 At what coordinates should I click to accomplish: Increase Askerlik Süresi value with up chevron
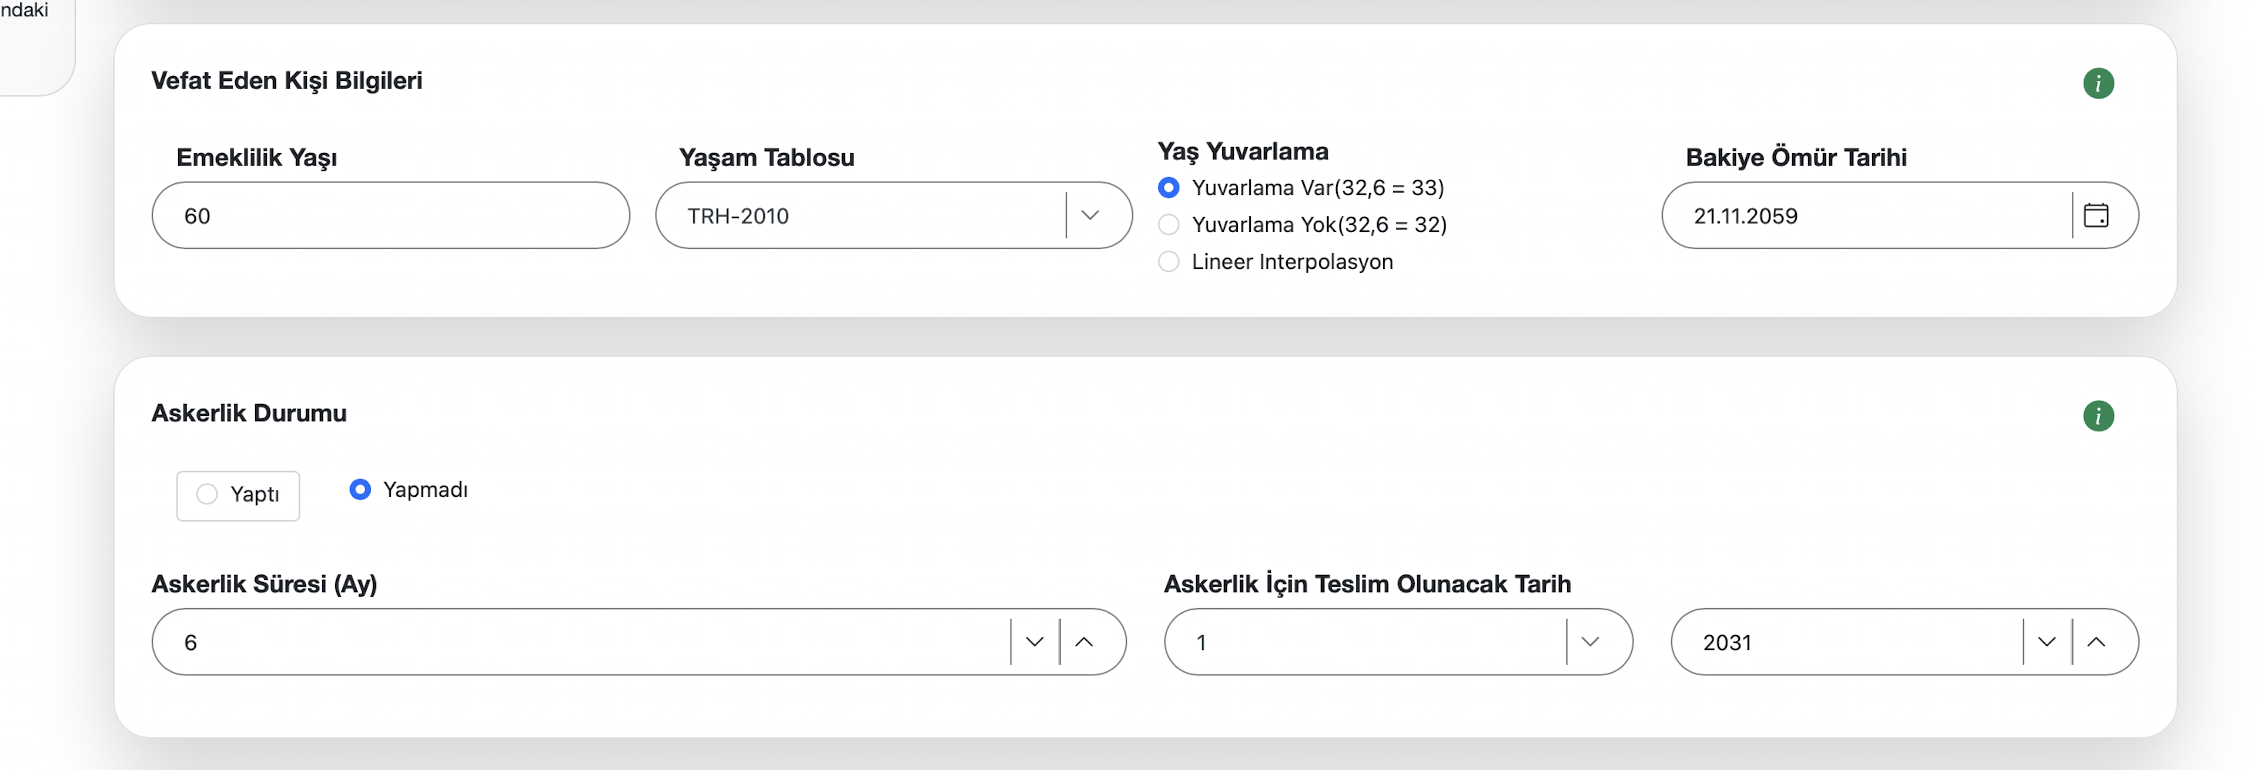(1084, 642)
